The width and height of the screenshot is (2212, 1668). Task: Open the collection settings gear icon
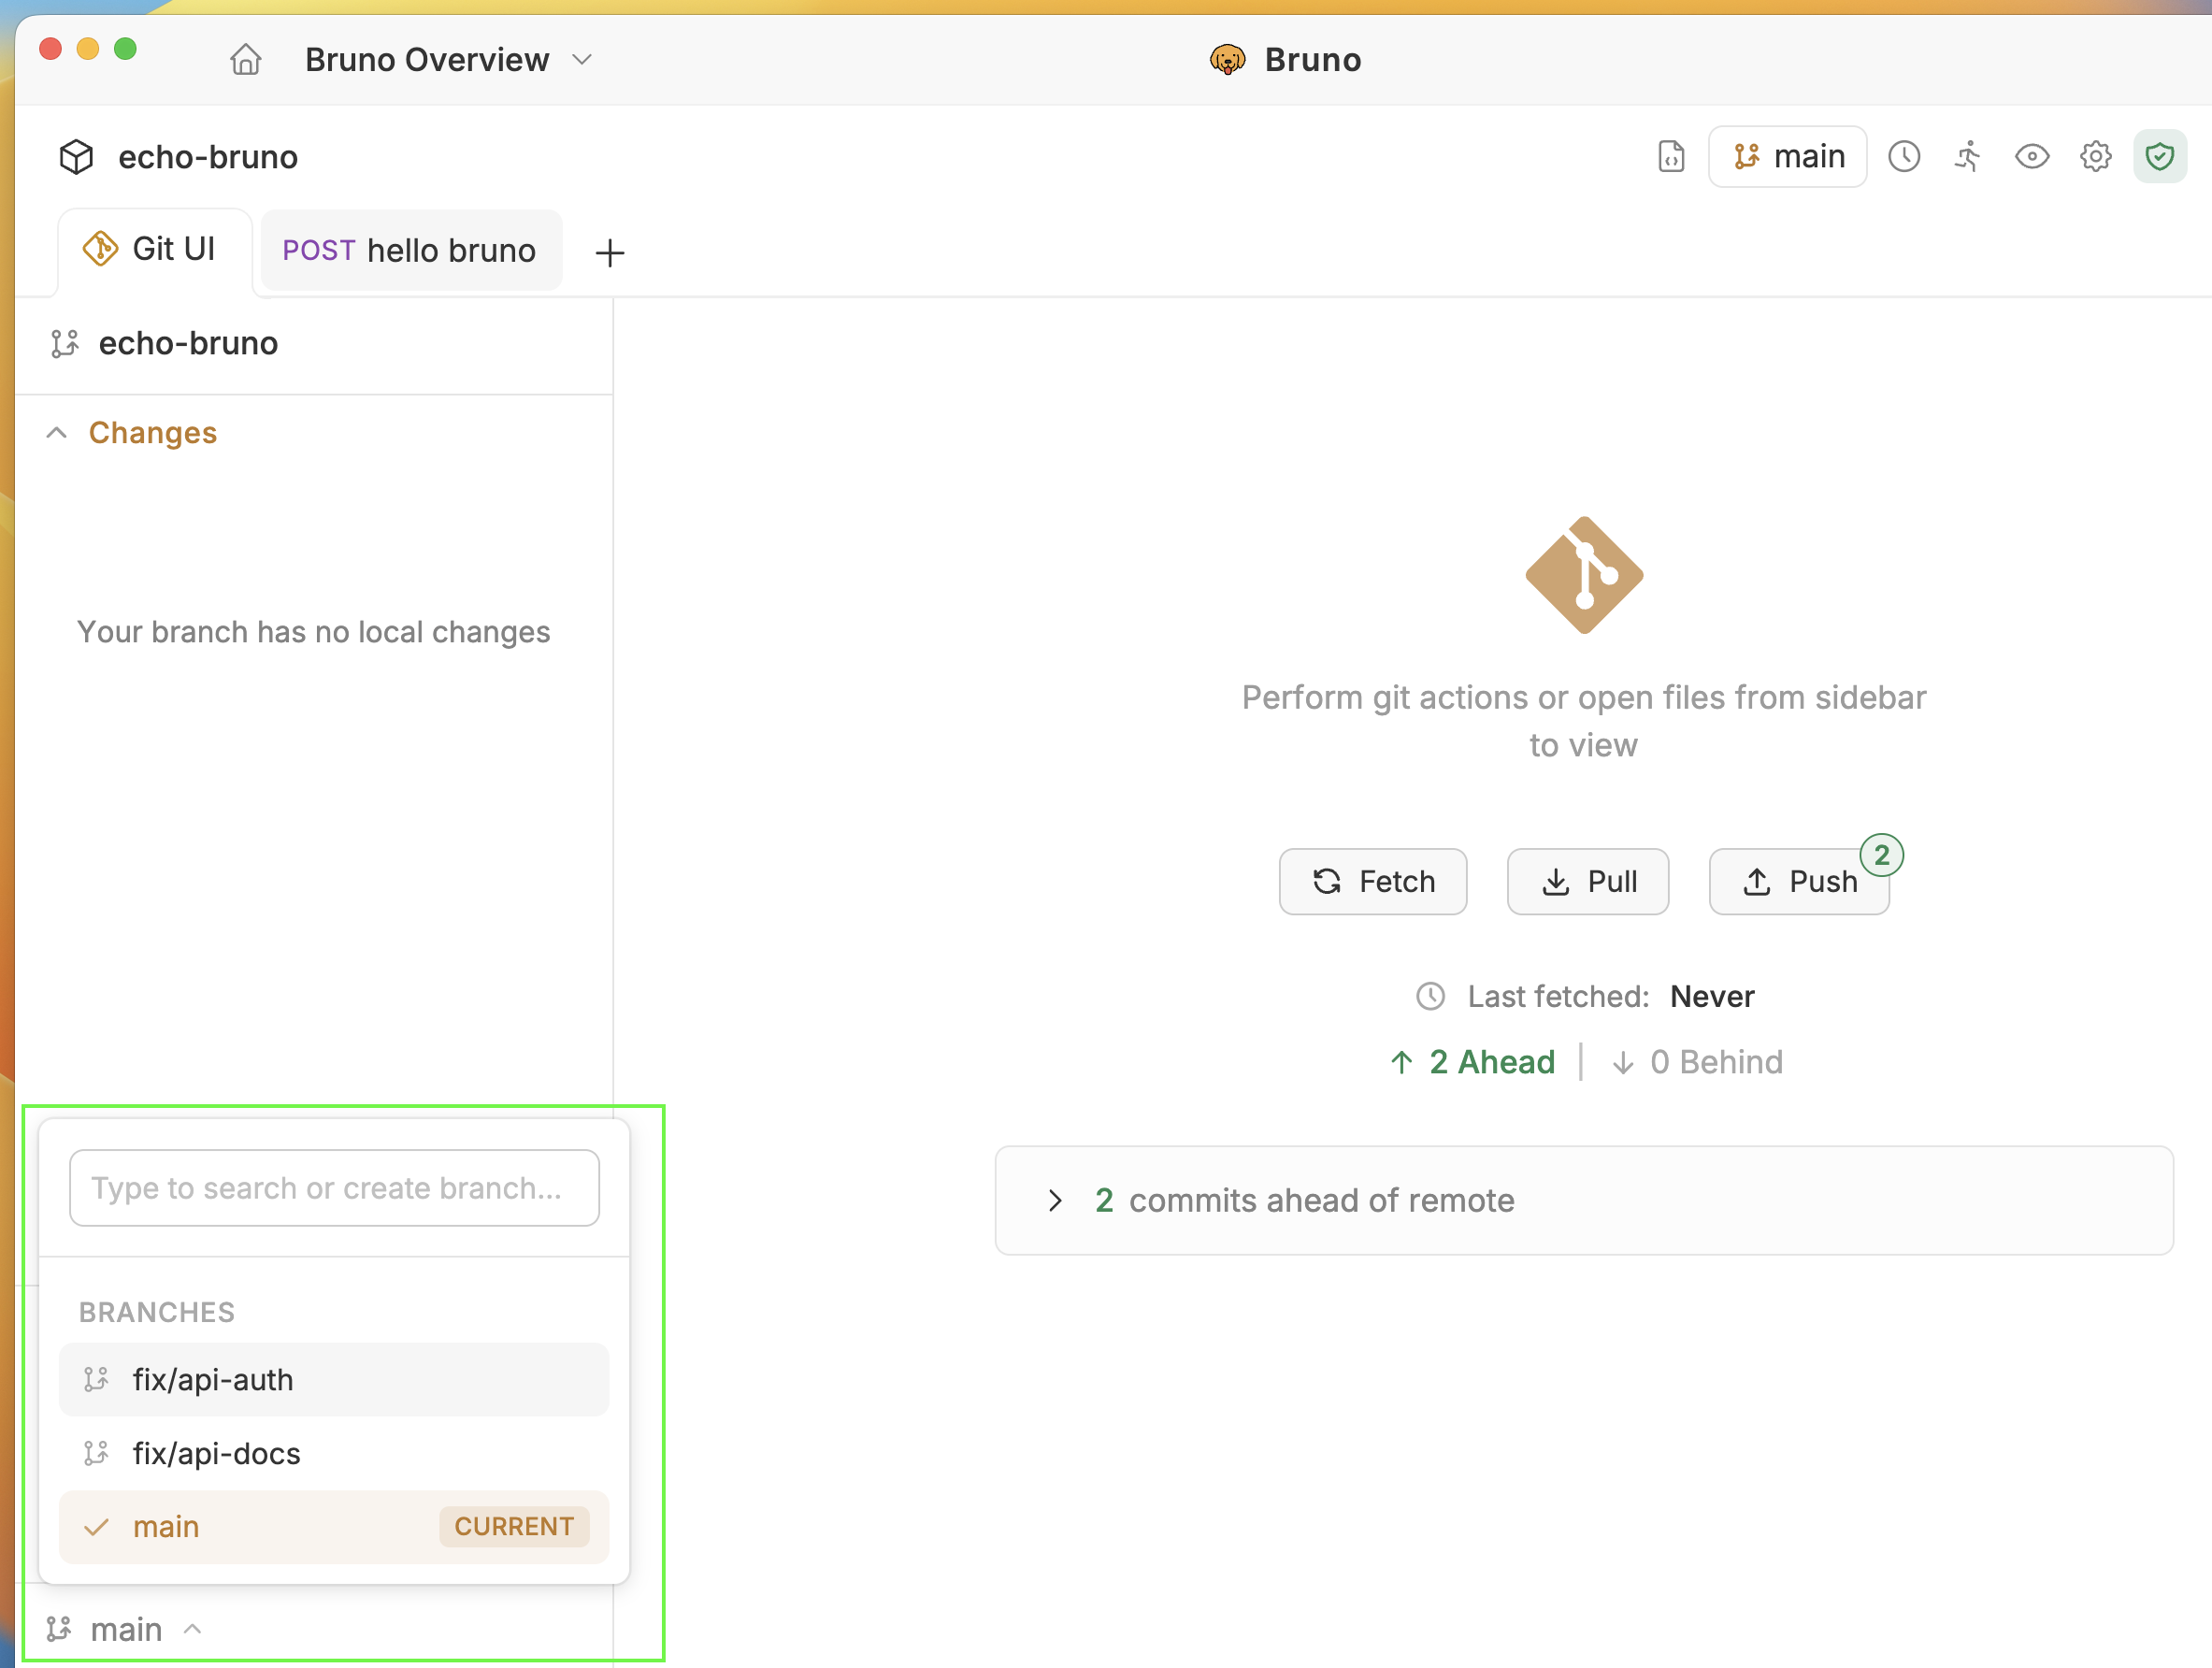(2096, 157)
